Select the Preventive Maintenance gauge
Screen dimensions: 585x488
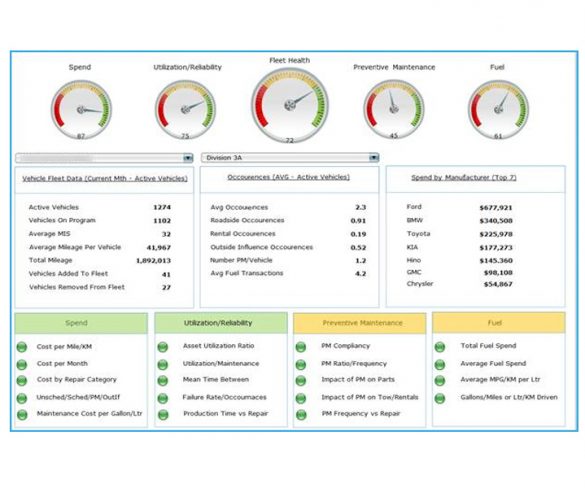point(394,109)
